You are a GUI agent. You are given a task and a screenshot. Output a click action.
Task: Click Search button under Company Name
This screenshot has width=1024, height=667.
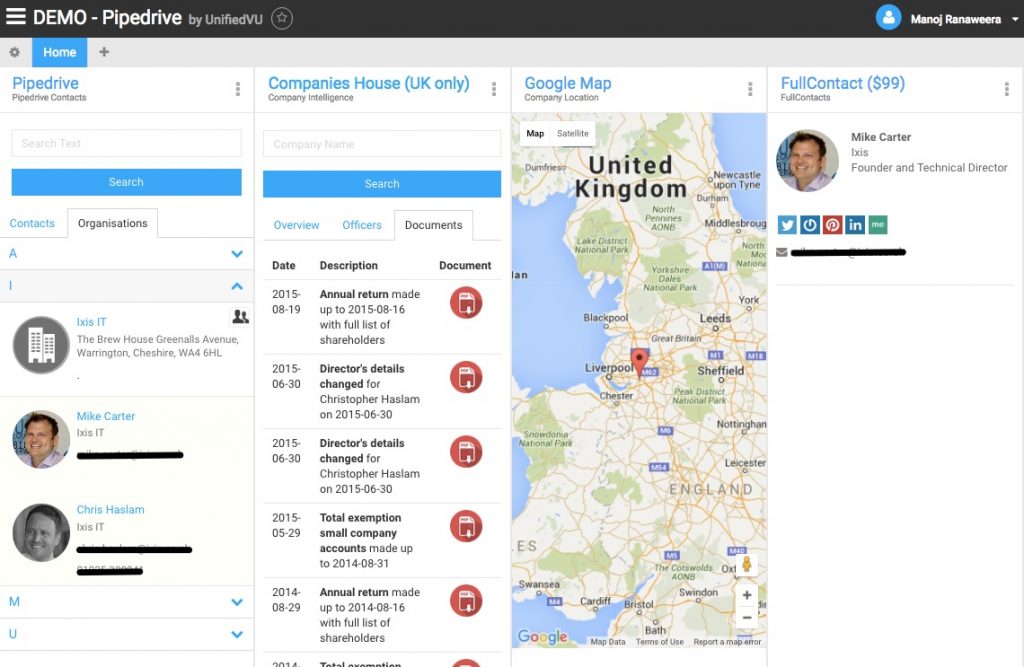[x=382, y=184]
